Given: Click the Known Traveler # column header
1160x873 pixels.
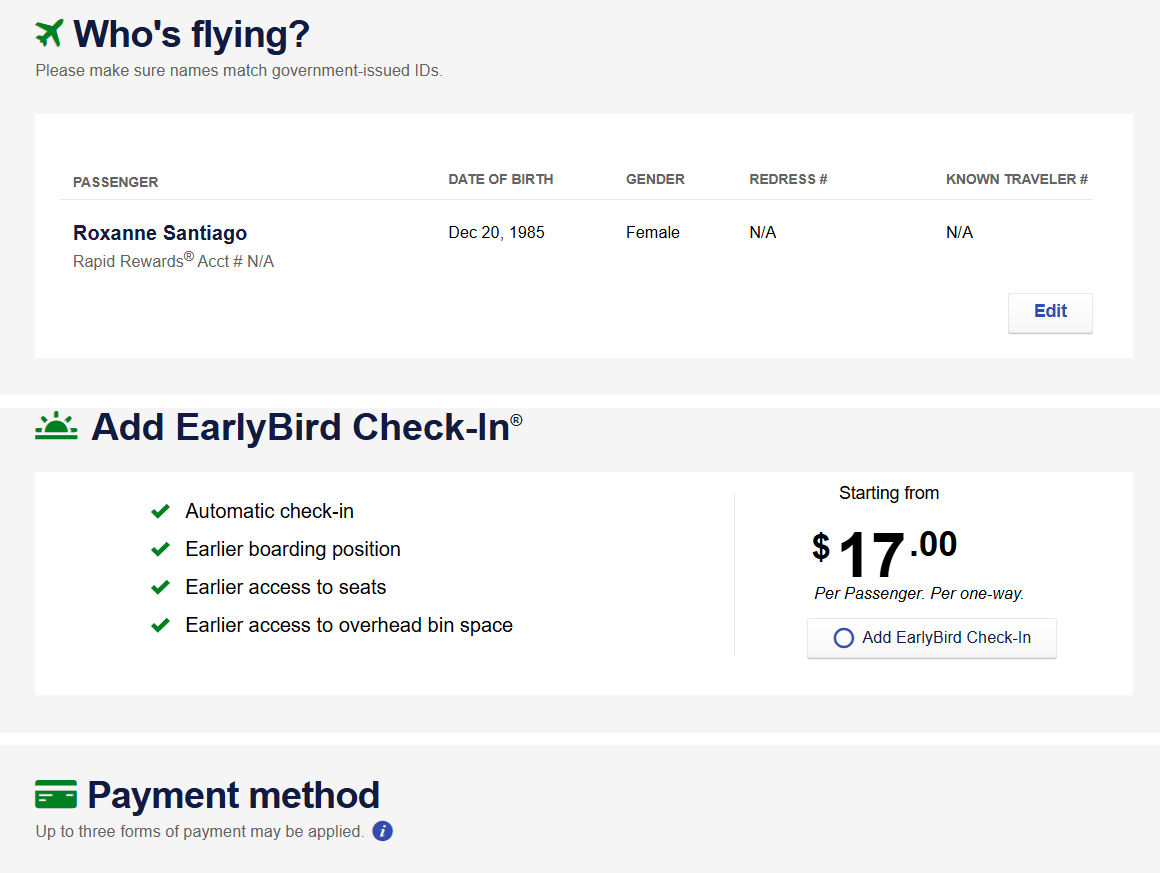Looking at the screenshot, I should [x=1016, y=180].
